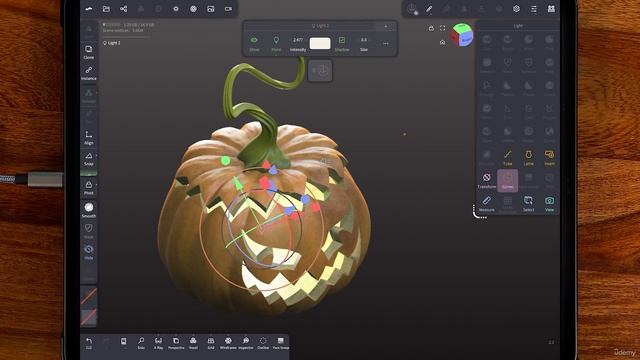Open the Camera settings menu
Screen dimensions: 640x360
click(228, 9)
